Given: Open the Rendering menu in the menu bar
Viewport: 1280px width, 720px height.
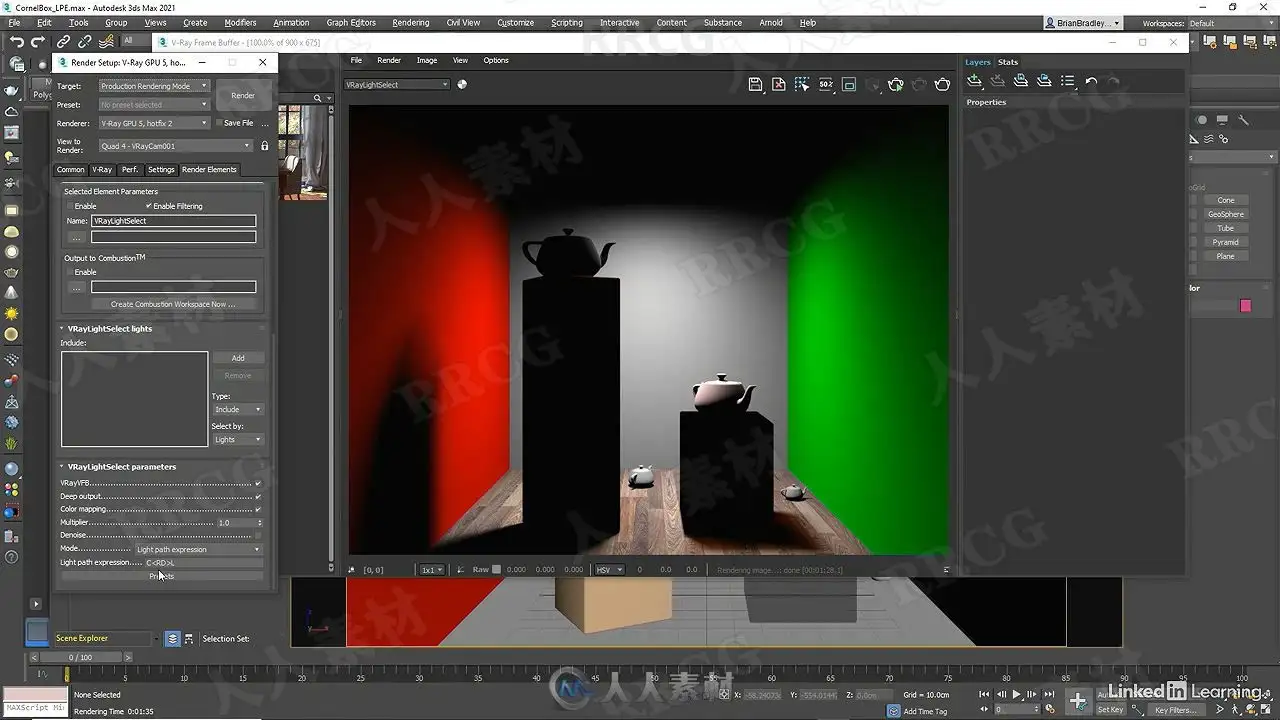Looking at the screenshot, I should (x=410, y=22).
